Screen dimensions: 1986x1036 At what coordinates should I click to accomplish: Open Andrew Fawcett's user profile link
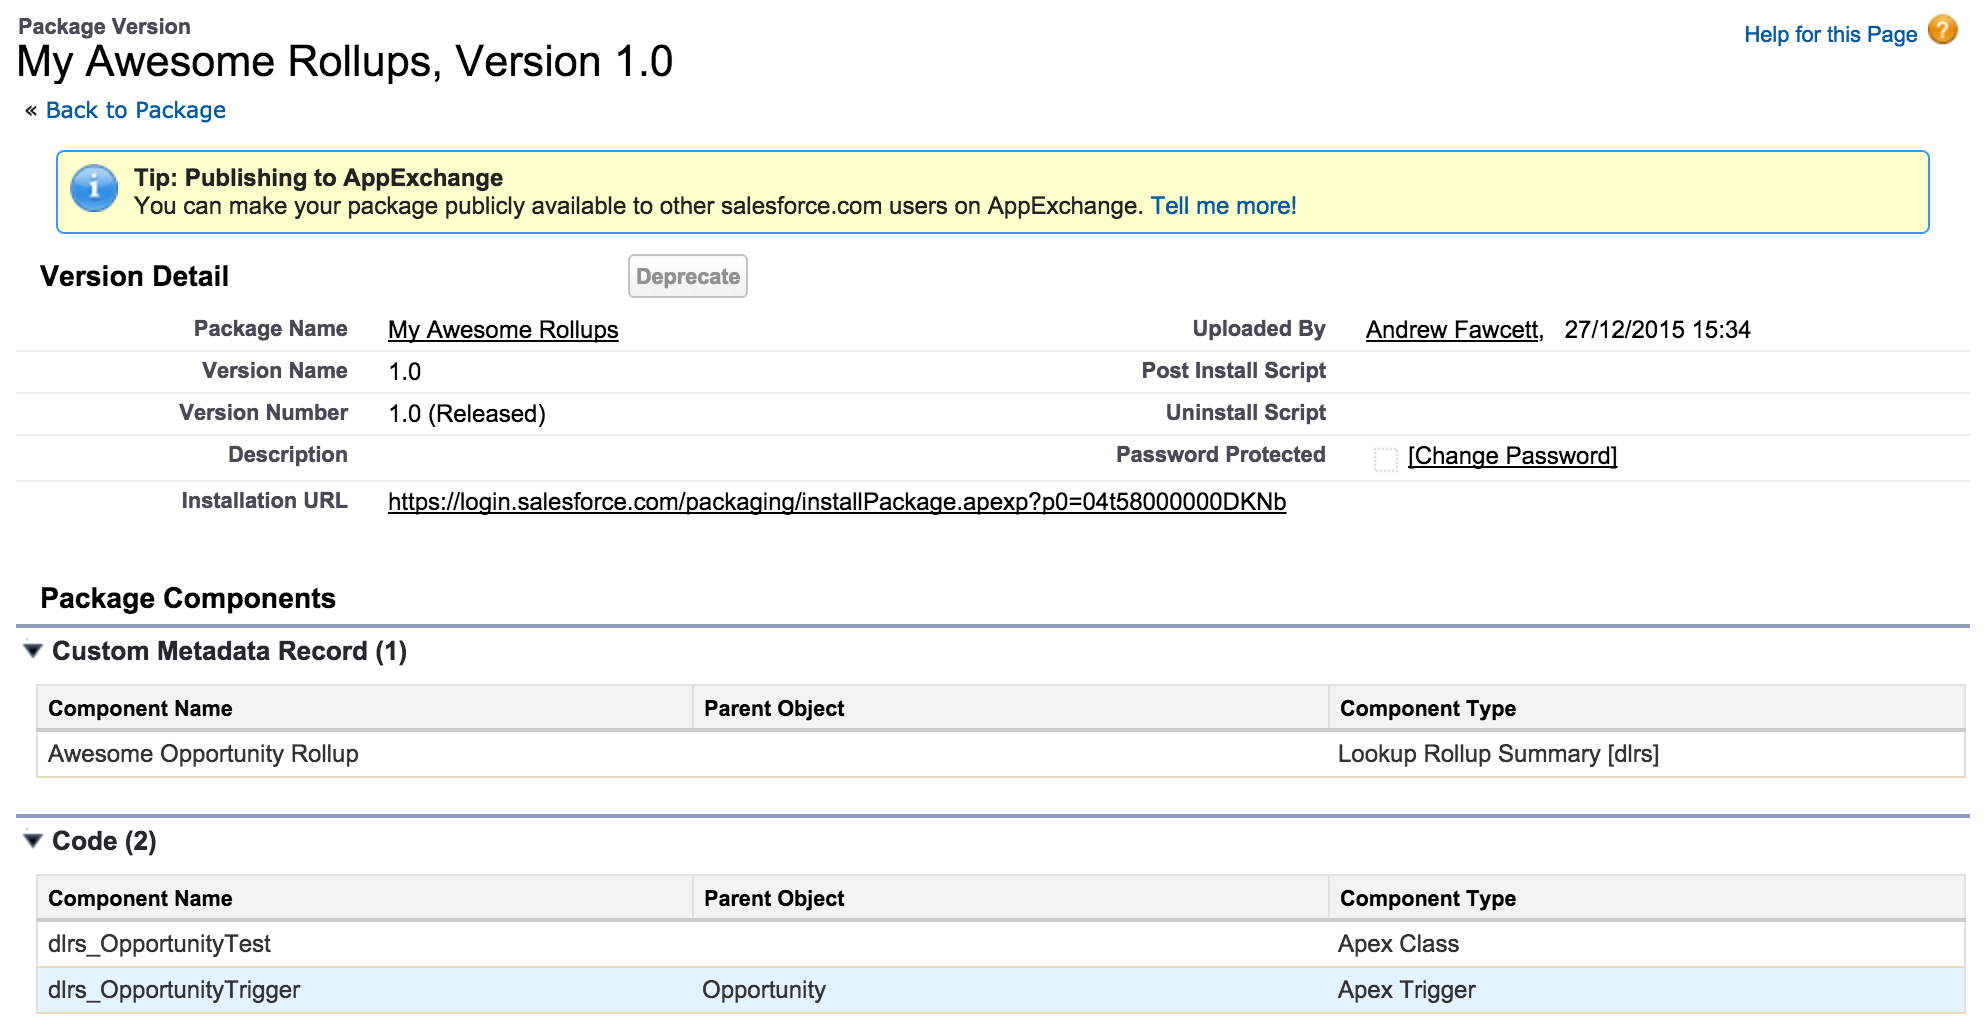click(1452, 330)
